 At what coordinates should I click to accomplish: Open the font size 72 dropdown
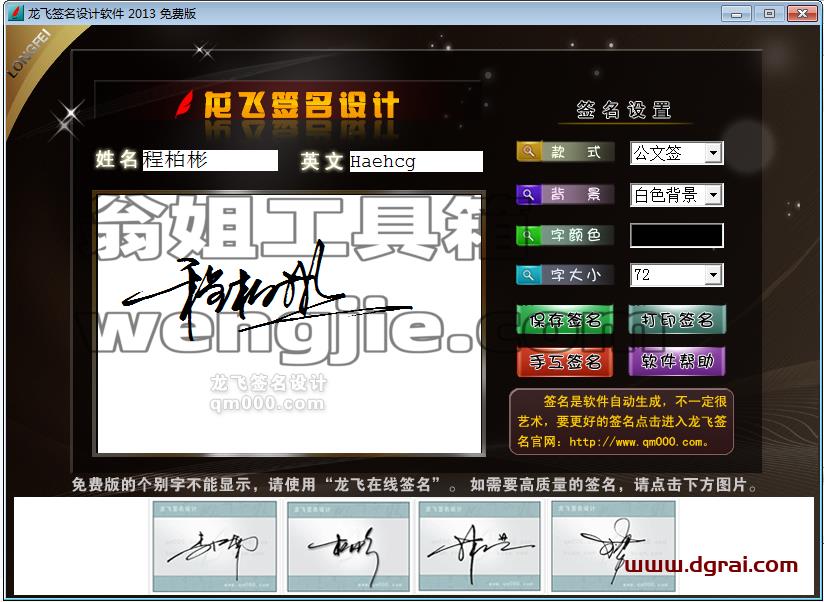(713, 275)
